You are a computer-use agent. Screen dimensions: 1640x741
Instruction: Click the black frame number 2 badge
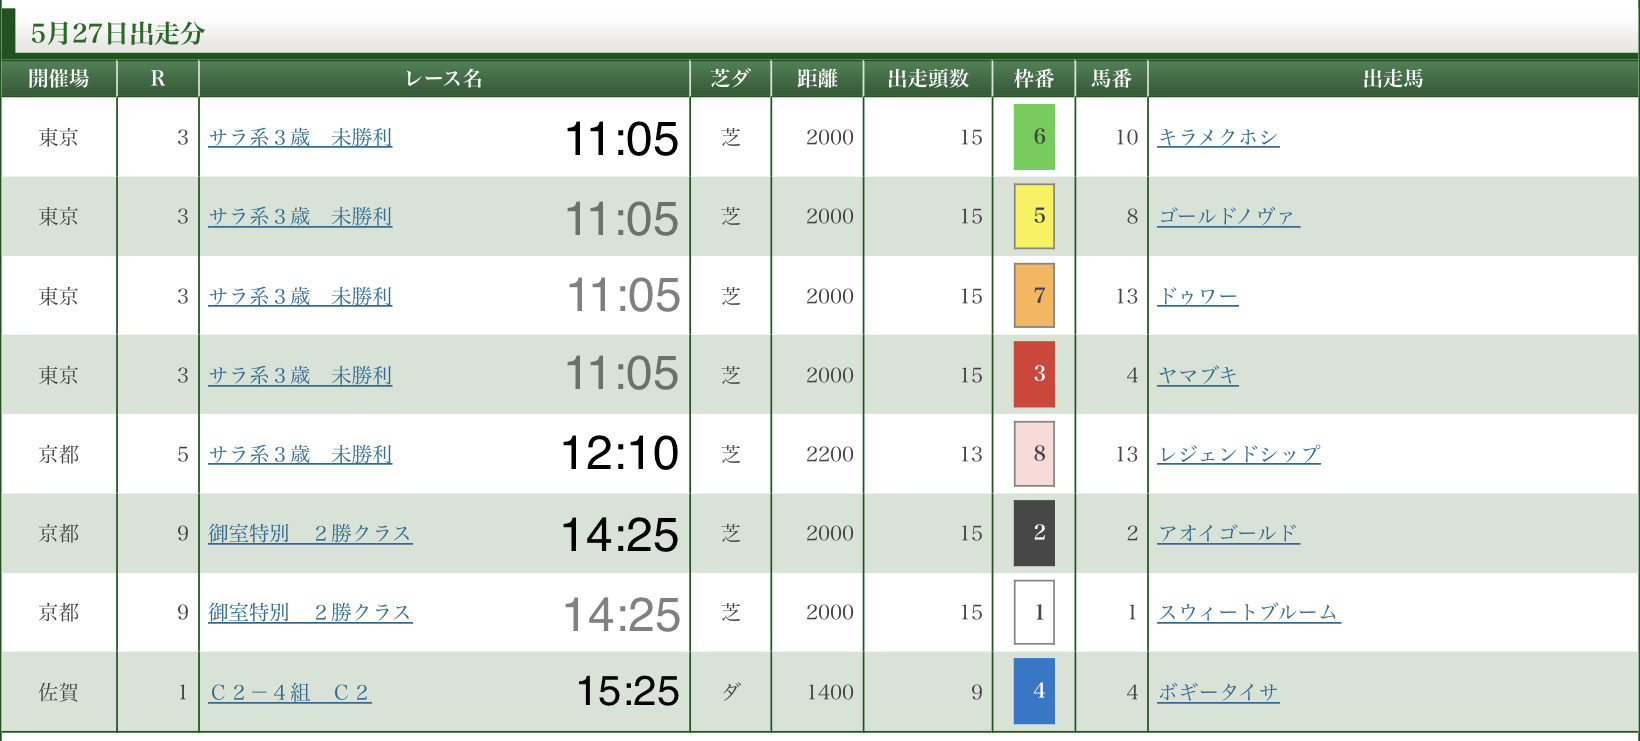1034,533
